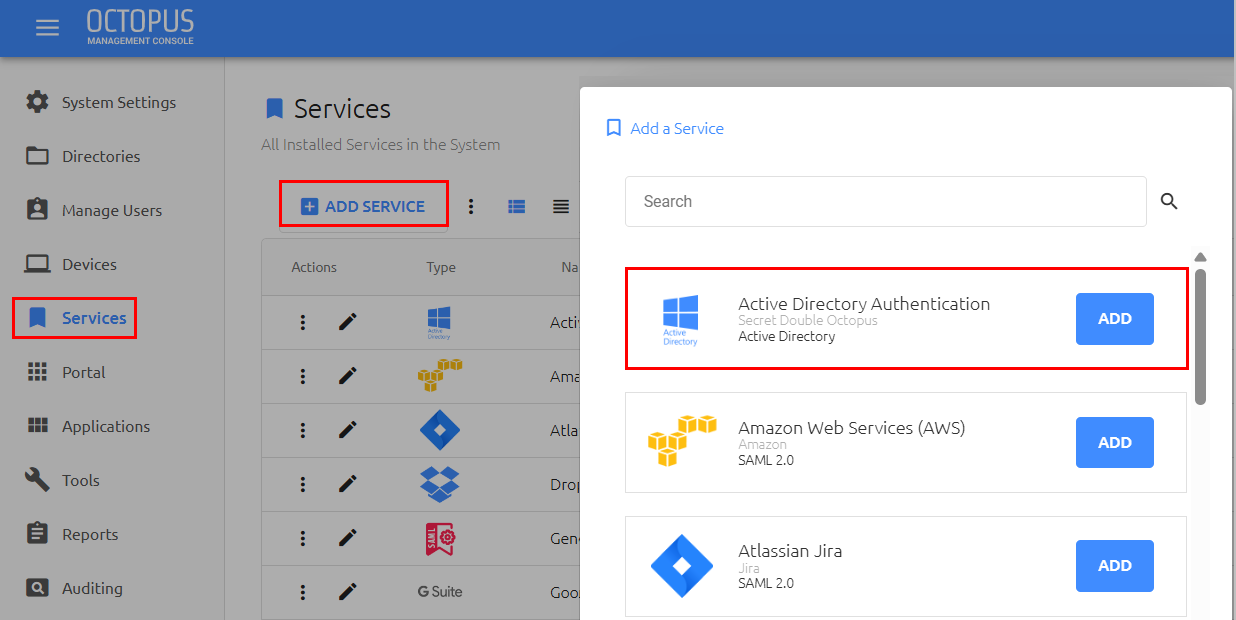Image resolution: width=1236 pixels, height=620 pixels.
Task: Switch to detailed list view icon
Action: click(x=517, y=206)
